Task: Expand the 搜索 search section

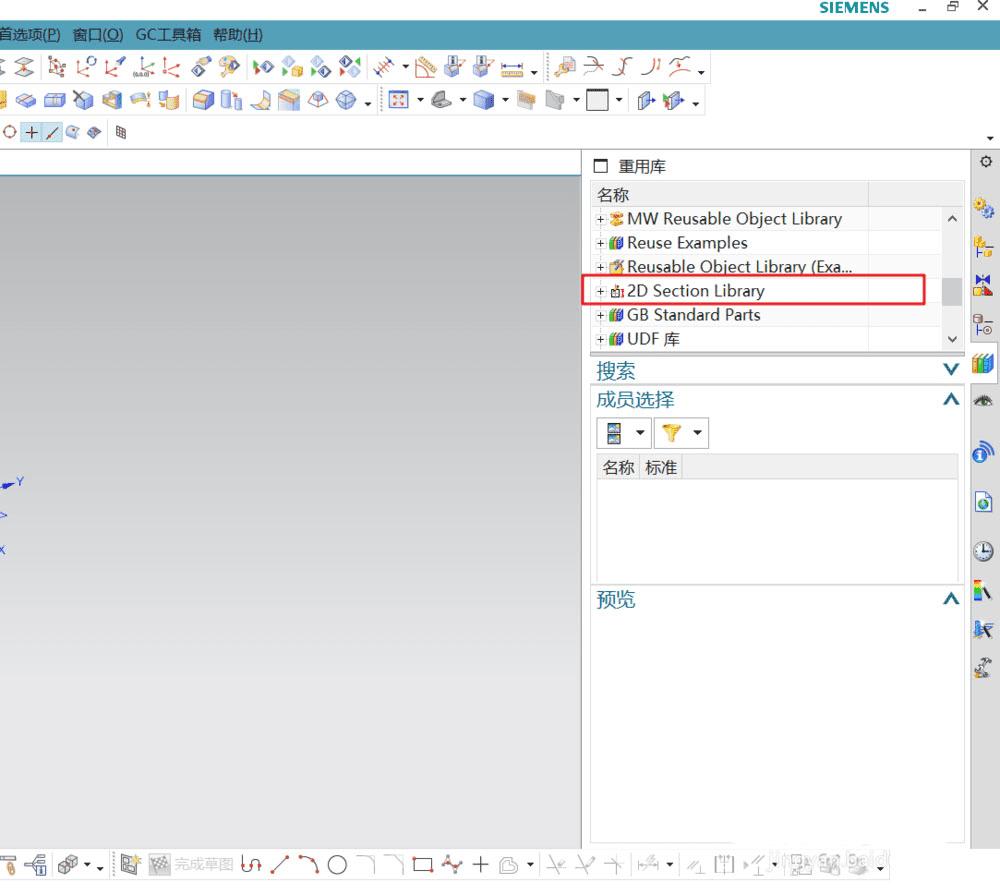Action: pos(951,369)
